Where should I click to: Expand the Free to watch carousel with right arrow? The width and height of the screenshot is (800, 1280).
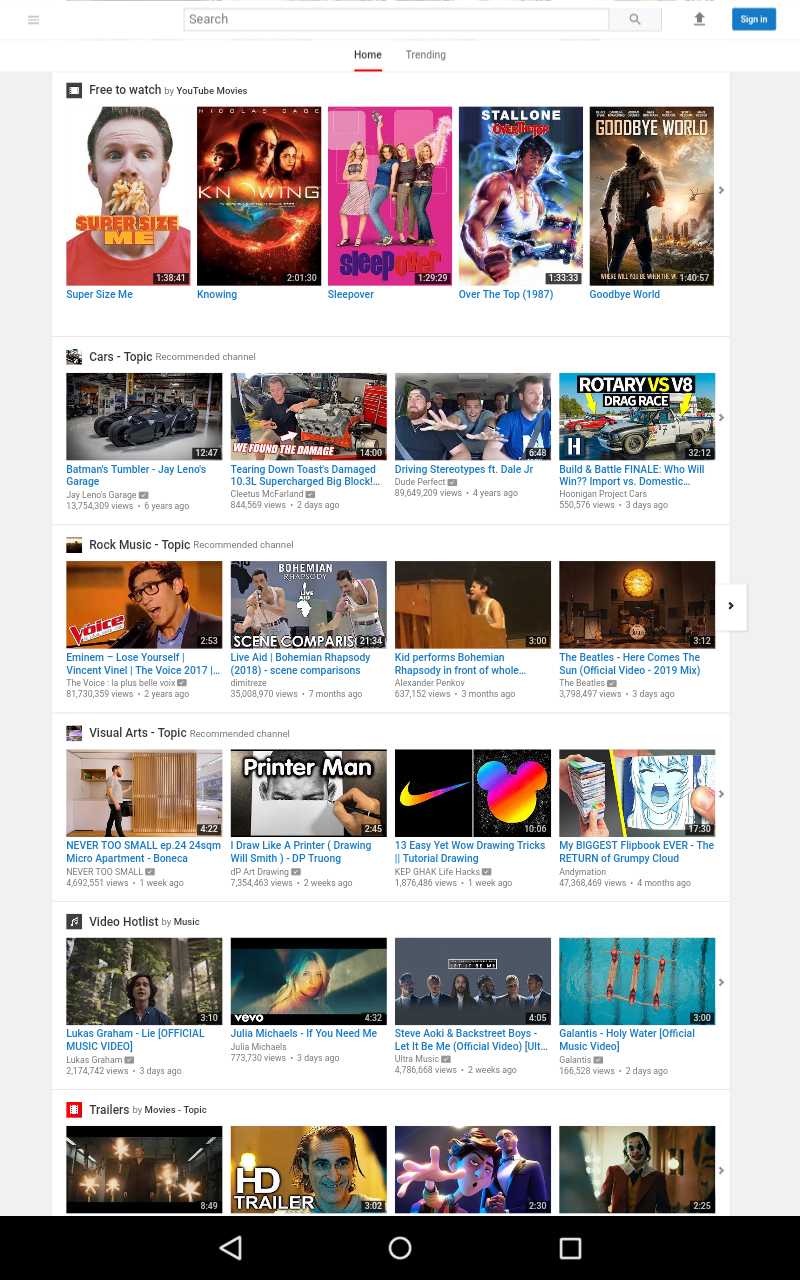tap(721, 190)
